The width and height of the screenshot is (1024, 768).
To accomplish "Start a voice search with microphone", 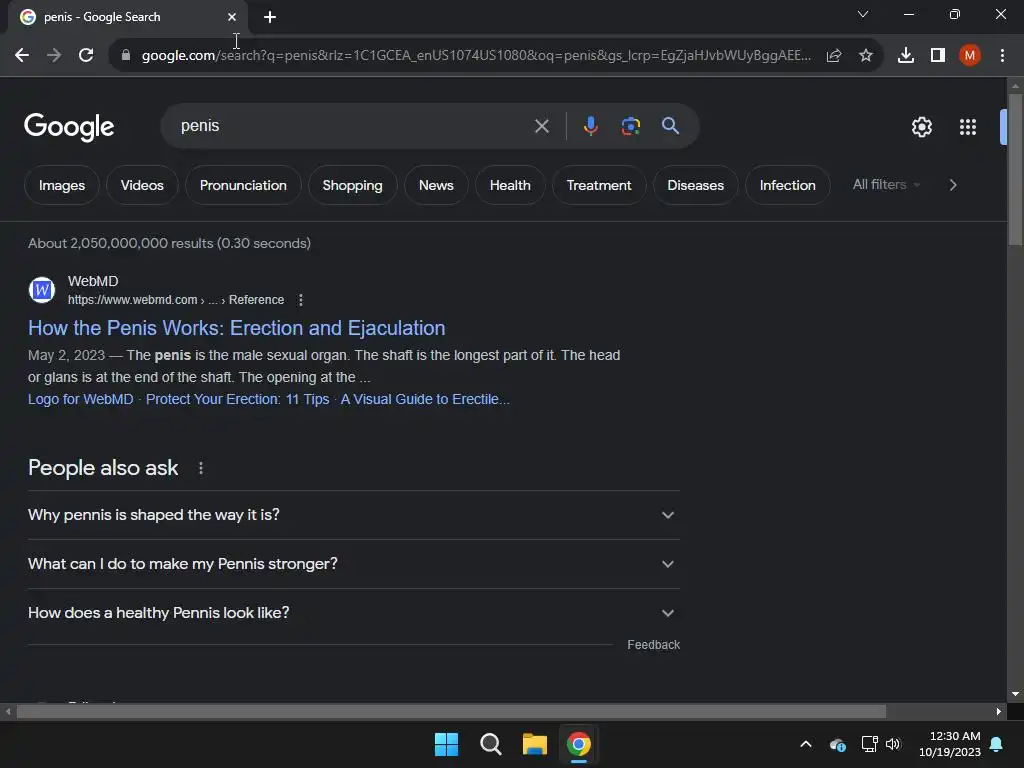I will [x=590, y=126].
